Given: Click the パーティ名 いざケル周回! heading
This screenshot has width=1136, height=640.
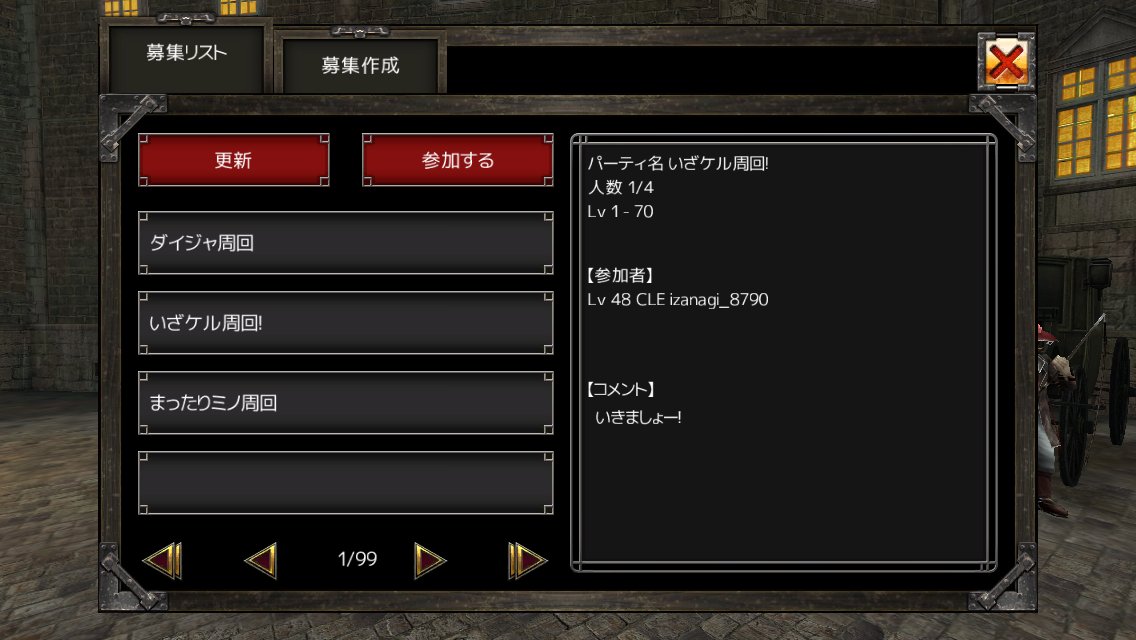Looking at the screenshot, I should (x=677, y=163).
